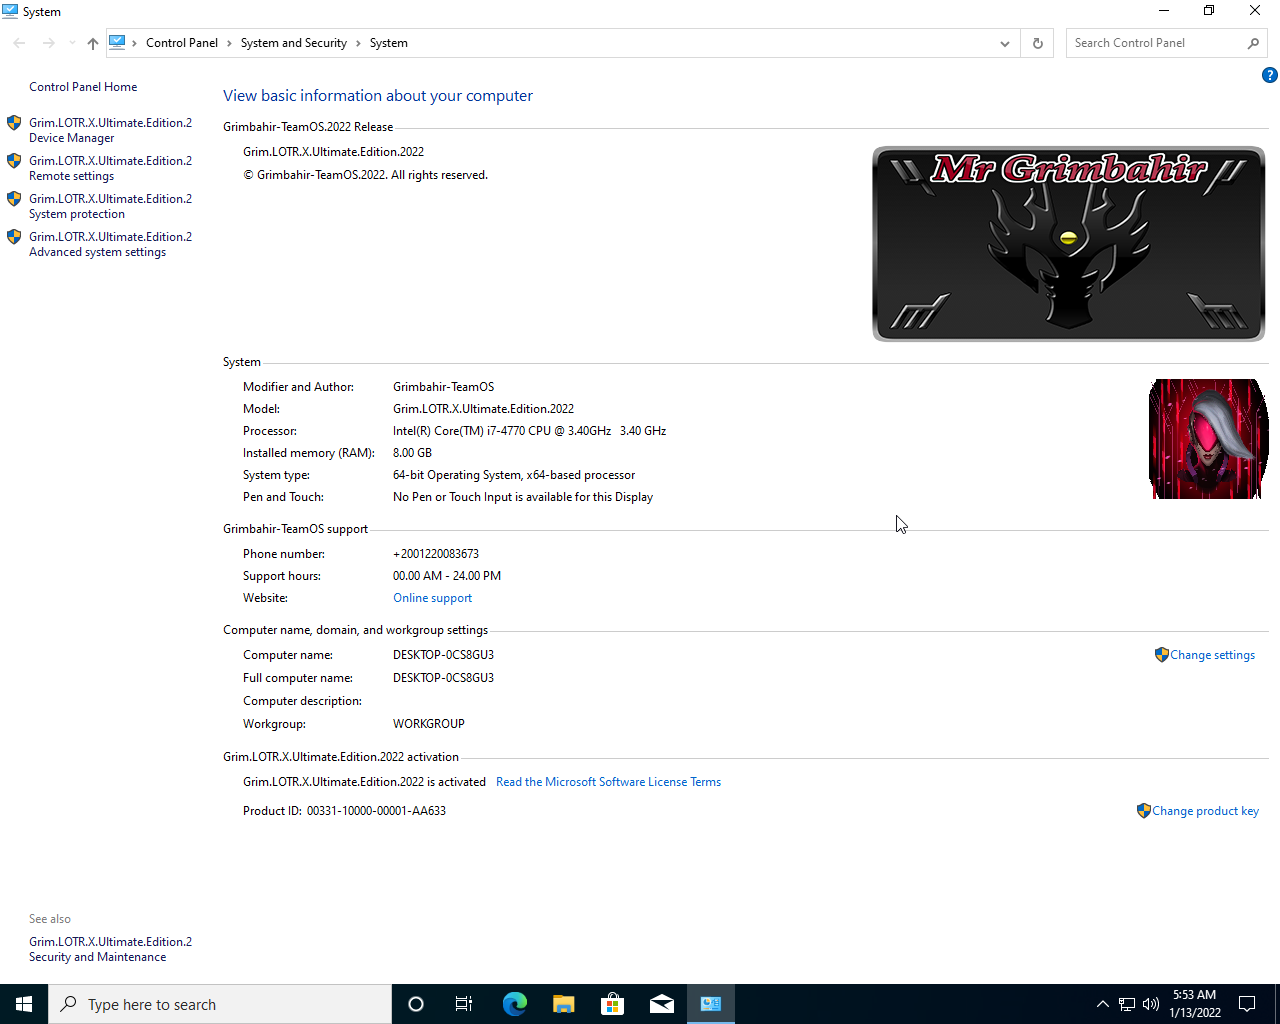
Task: Click the computer icon in address bar
Action: (x=118, y=42)
